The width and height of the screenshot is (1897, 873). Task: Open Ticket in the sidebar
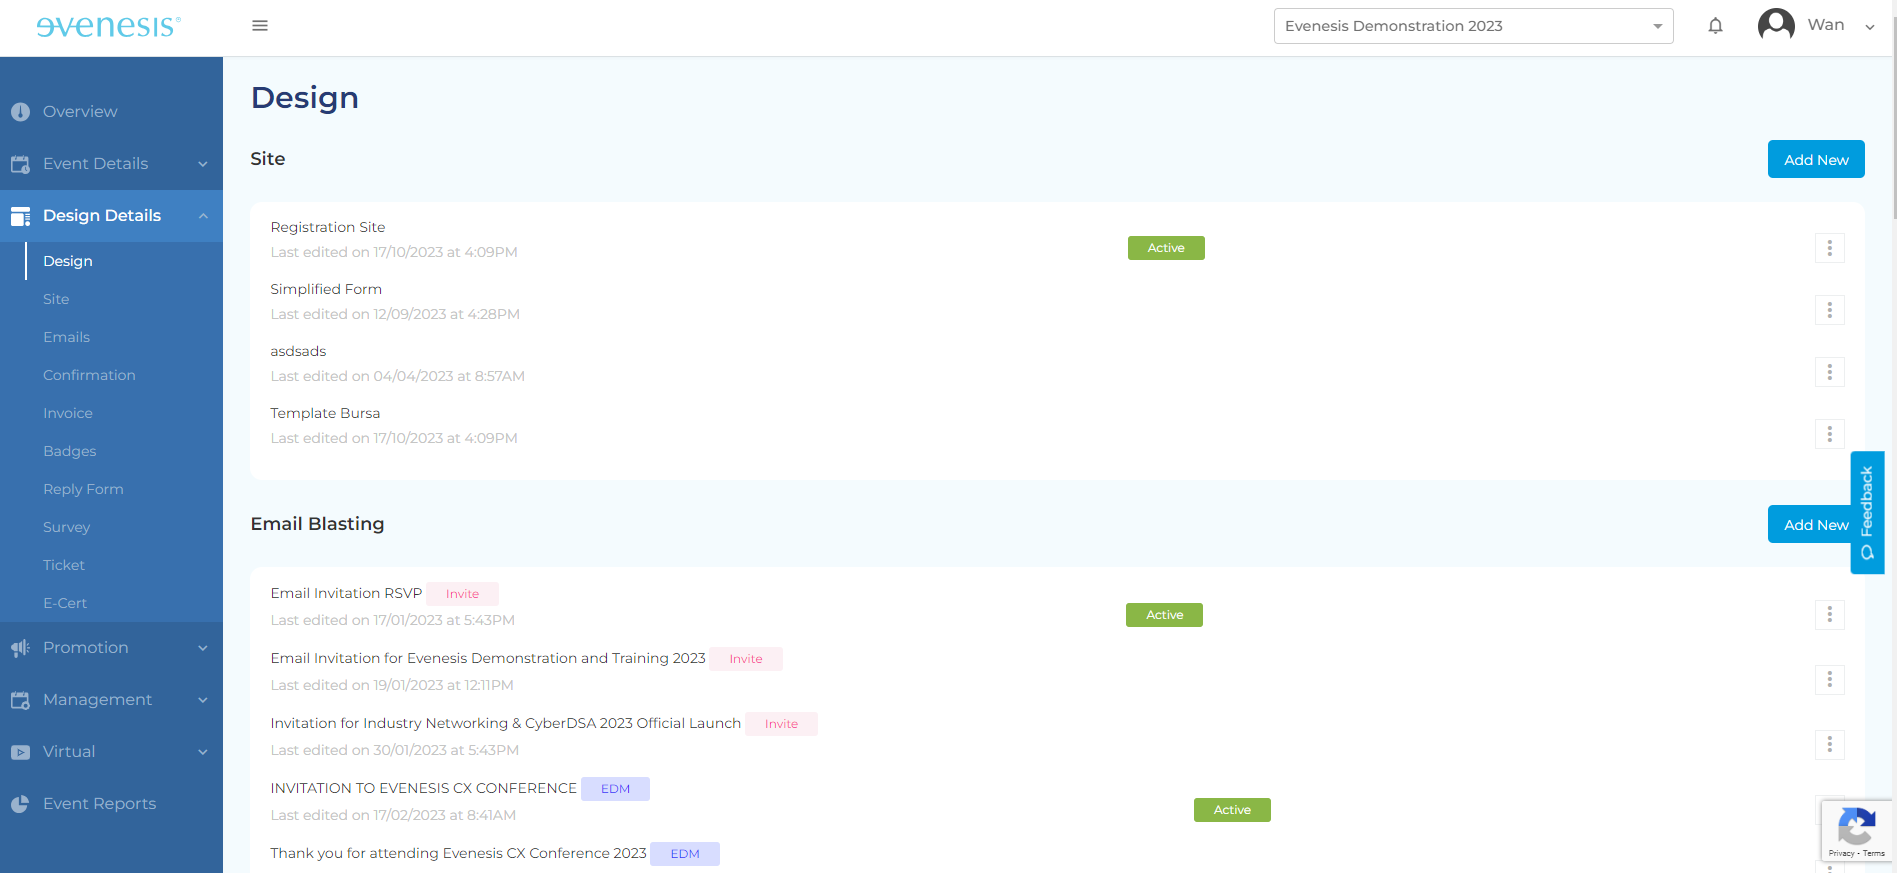click(x=64, y=565)
